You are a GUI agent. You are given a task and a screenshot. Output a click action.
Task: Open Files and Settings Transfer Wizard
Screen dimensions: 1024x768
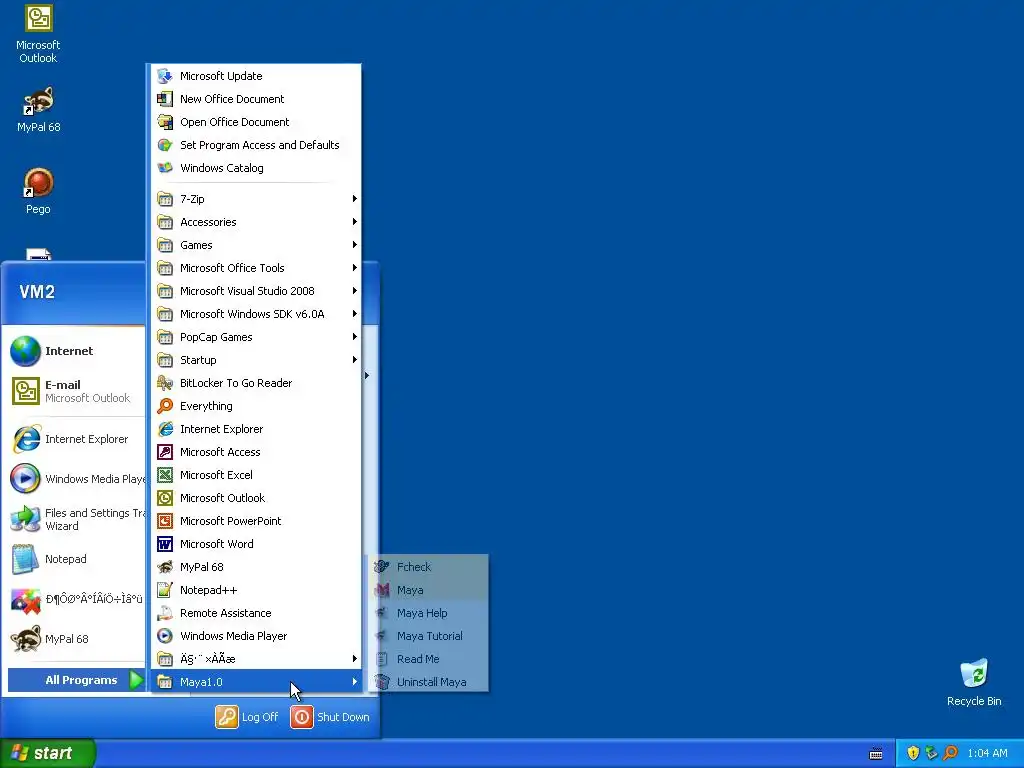76,519
